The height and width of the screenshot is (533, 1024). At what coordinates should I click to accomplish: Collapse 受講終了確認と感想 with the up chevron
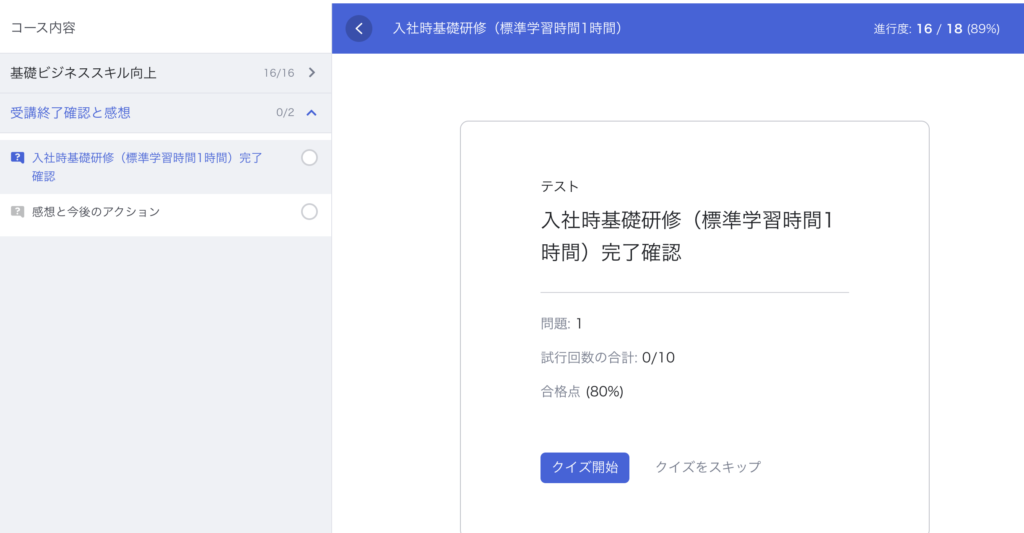pos(312,113)
